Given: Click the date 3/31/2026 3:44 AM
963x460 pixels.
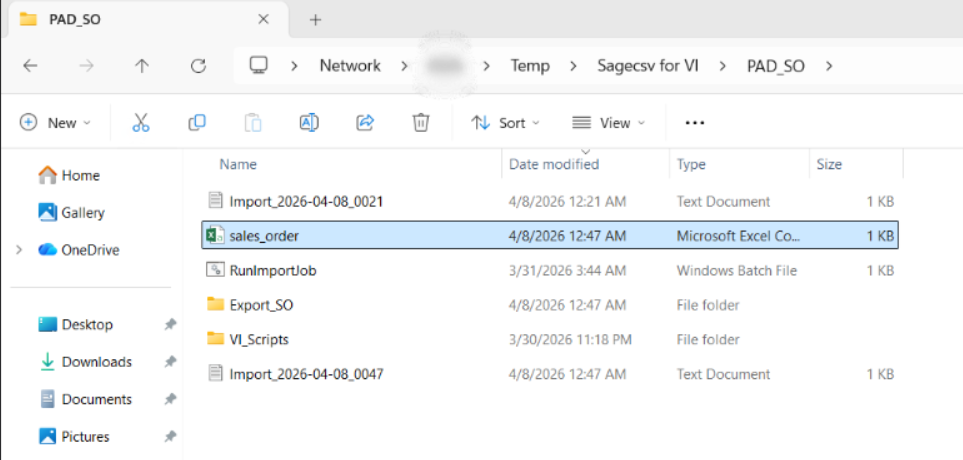Looking at the screenshot, I should click(x=567, y=270).
